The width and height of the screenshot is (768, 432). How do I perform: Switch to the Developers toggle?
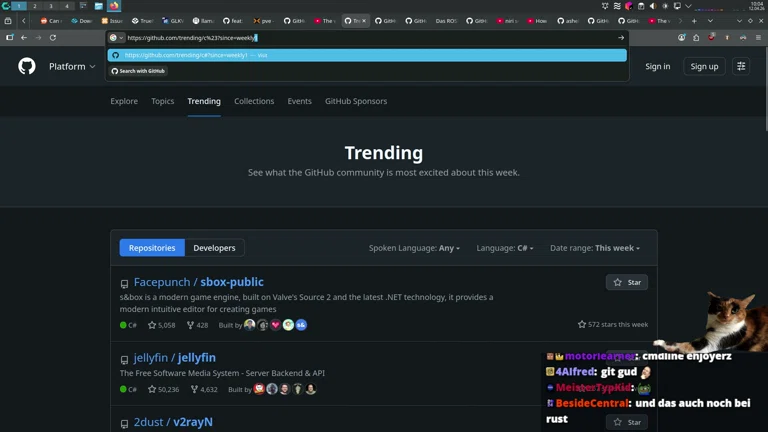pos(214,248)
